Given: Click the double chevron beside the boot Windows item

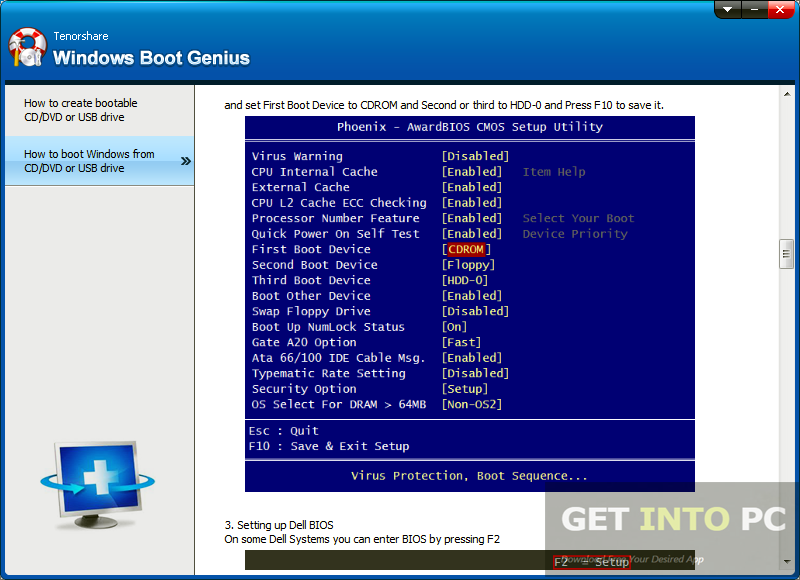Looking at the screenshot, I should (186, 161).
